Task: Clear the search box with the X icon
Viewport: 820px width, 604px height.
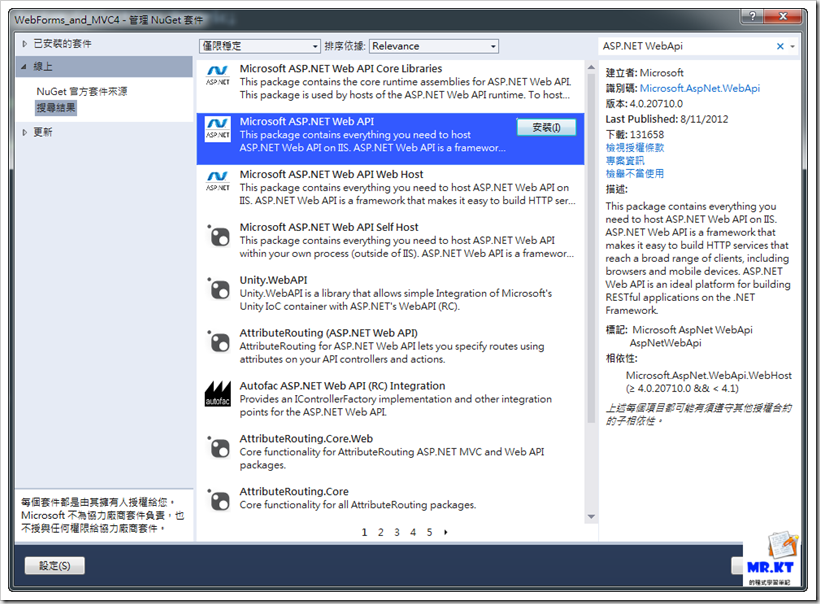Action: (780, 46)
